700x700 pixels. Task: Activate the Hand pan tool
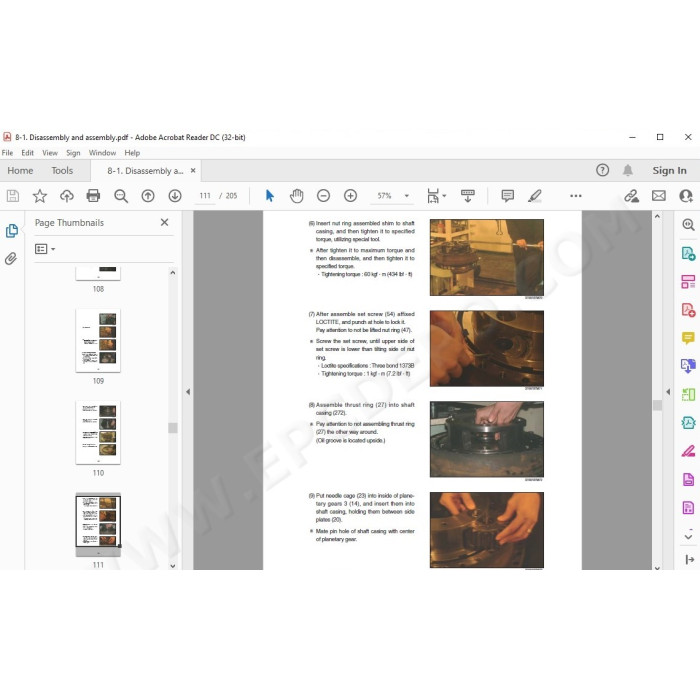click(x=296, y=196)
